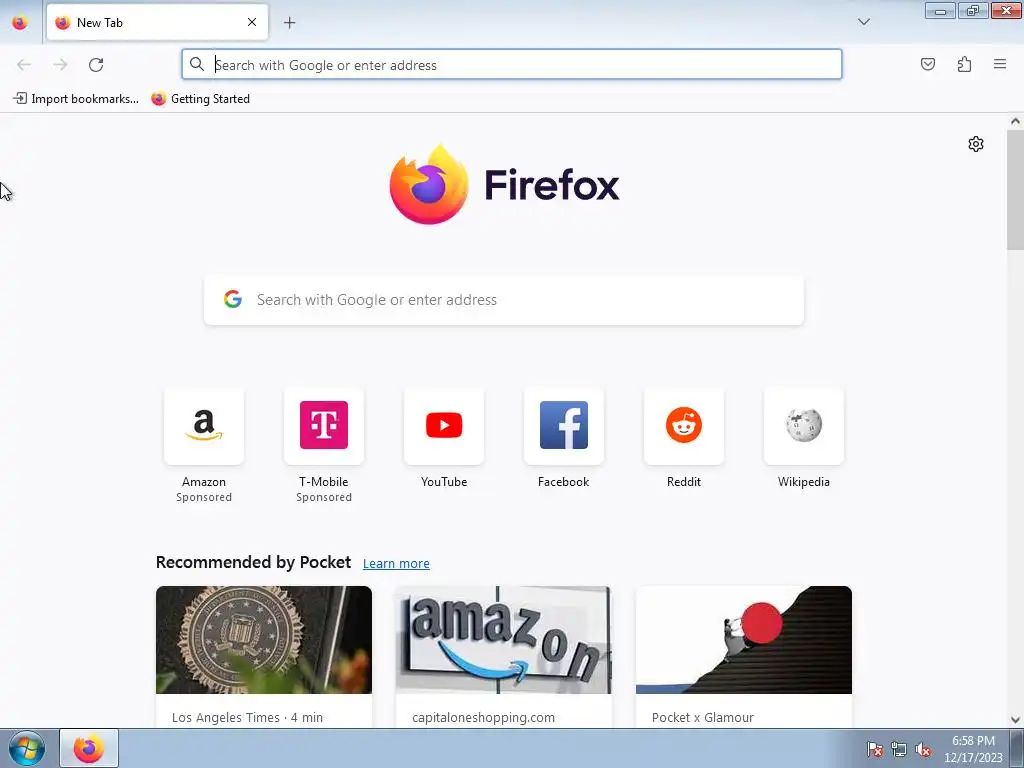Click the Firefox logo graphic

428,185
